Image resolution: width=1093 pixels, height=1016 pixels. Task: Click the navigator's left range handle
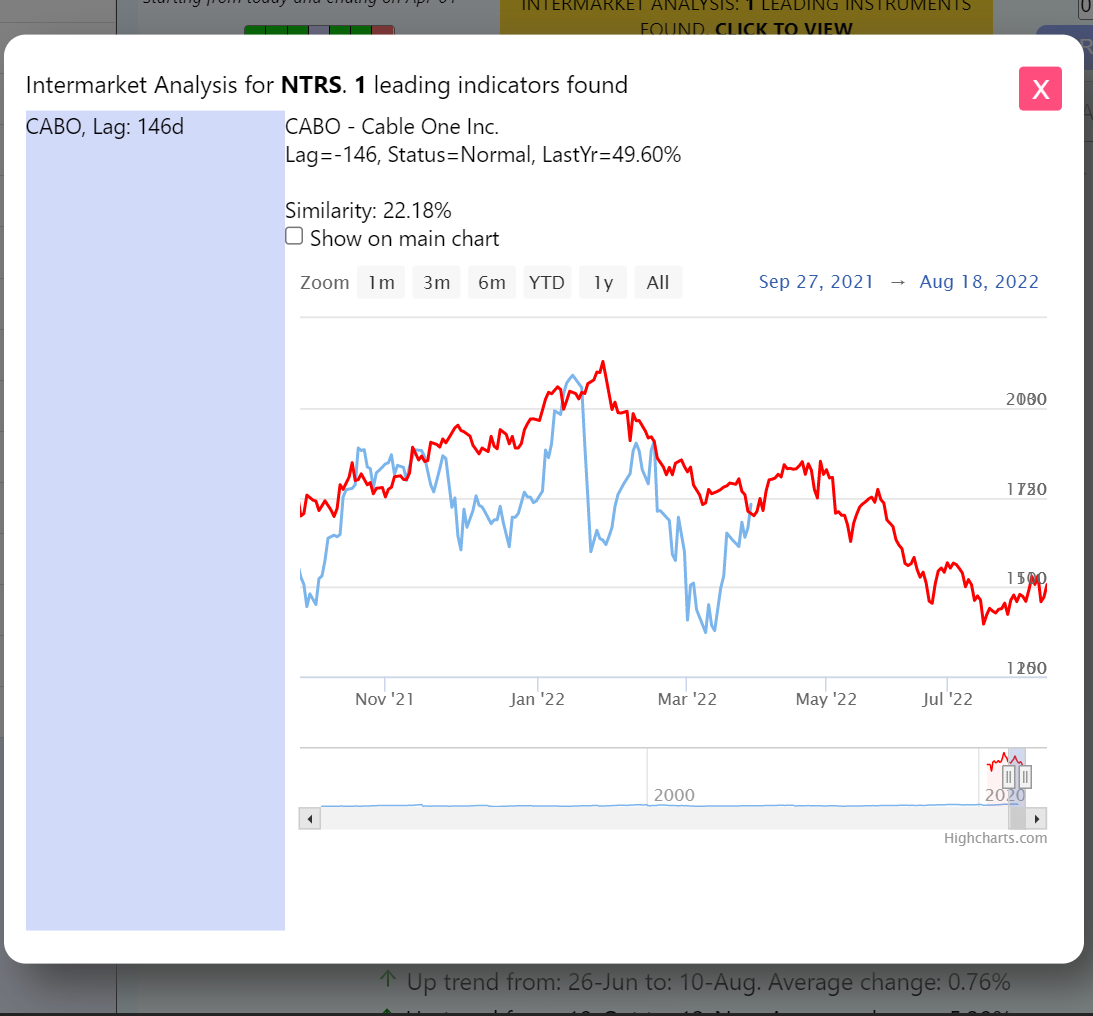(x=1009, y=776)
